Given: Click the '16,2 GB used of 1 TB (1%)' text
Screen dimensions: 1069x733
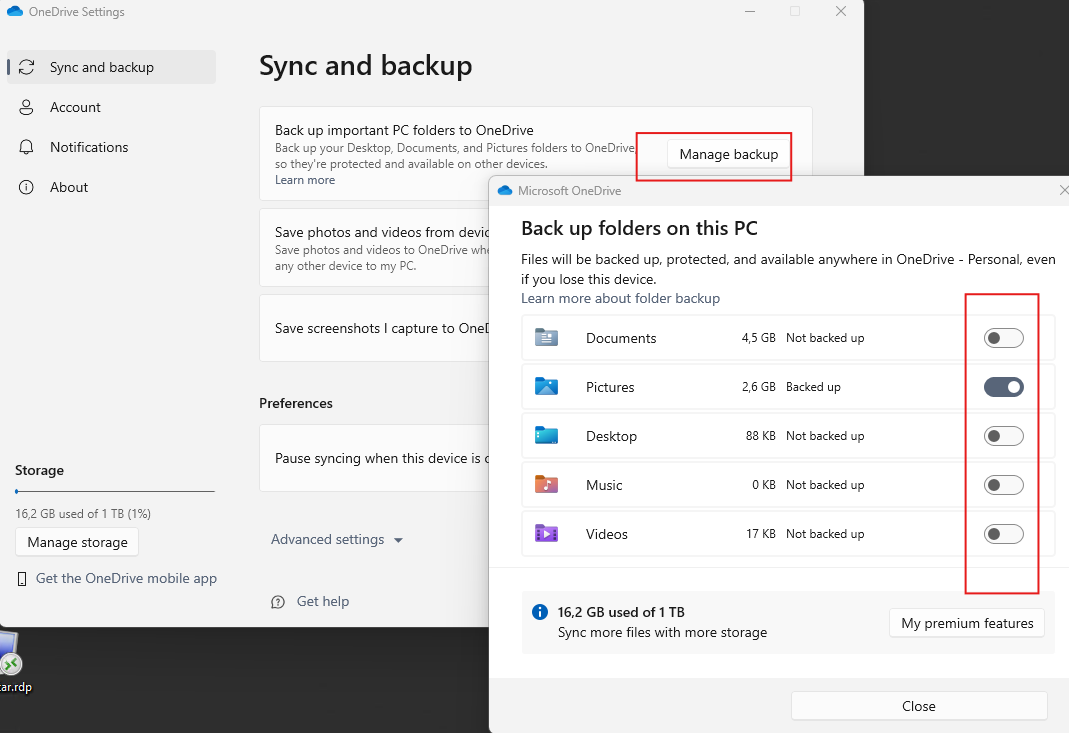Looking at the screenshot, I should coord(83,514).
